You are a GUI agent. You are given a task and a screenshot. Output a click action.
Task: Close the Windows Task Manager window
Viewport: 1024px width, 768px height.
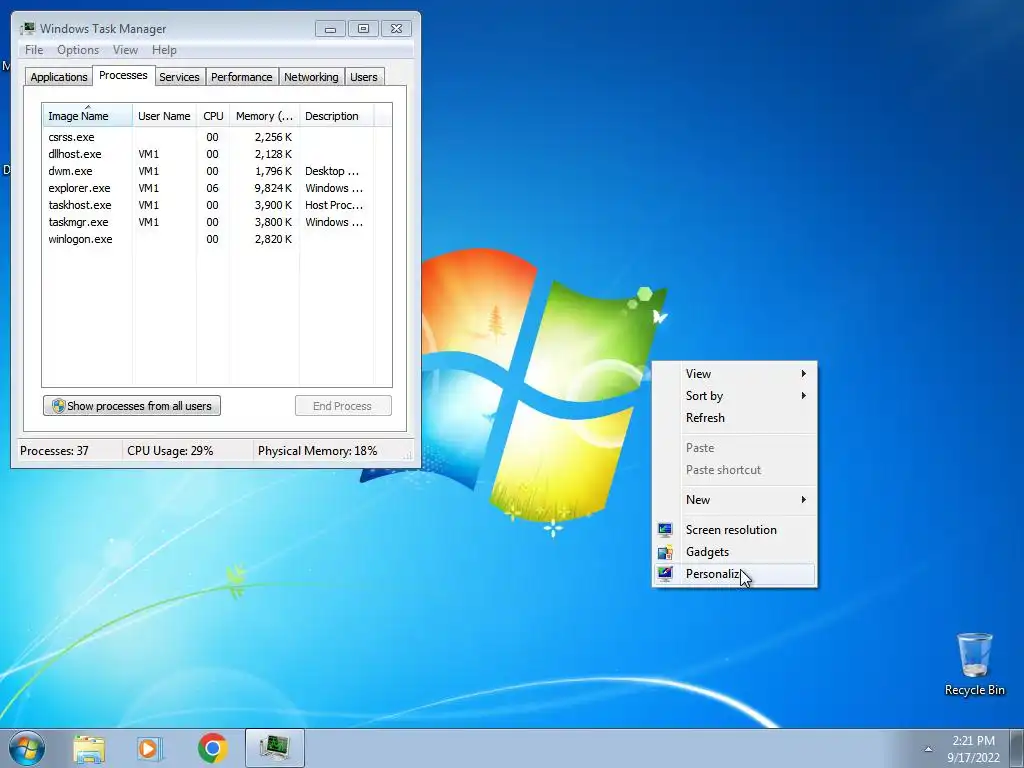point(396,29)
